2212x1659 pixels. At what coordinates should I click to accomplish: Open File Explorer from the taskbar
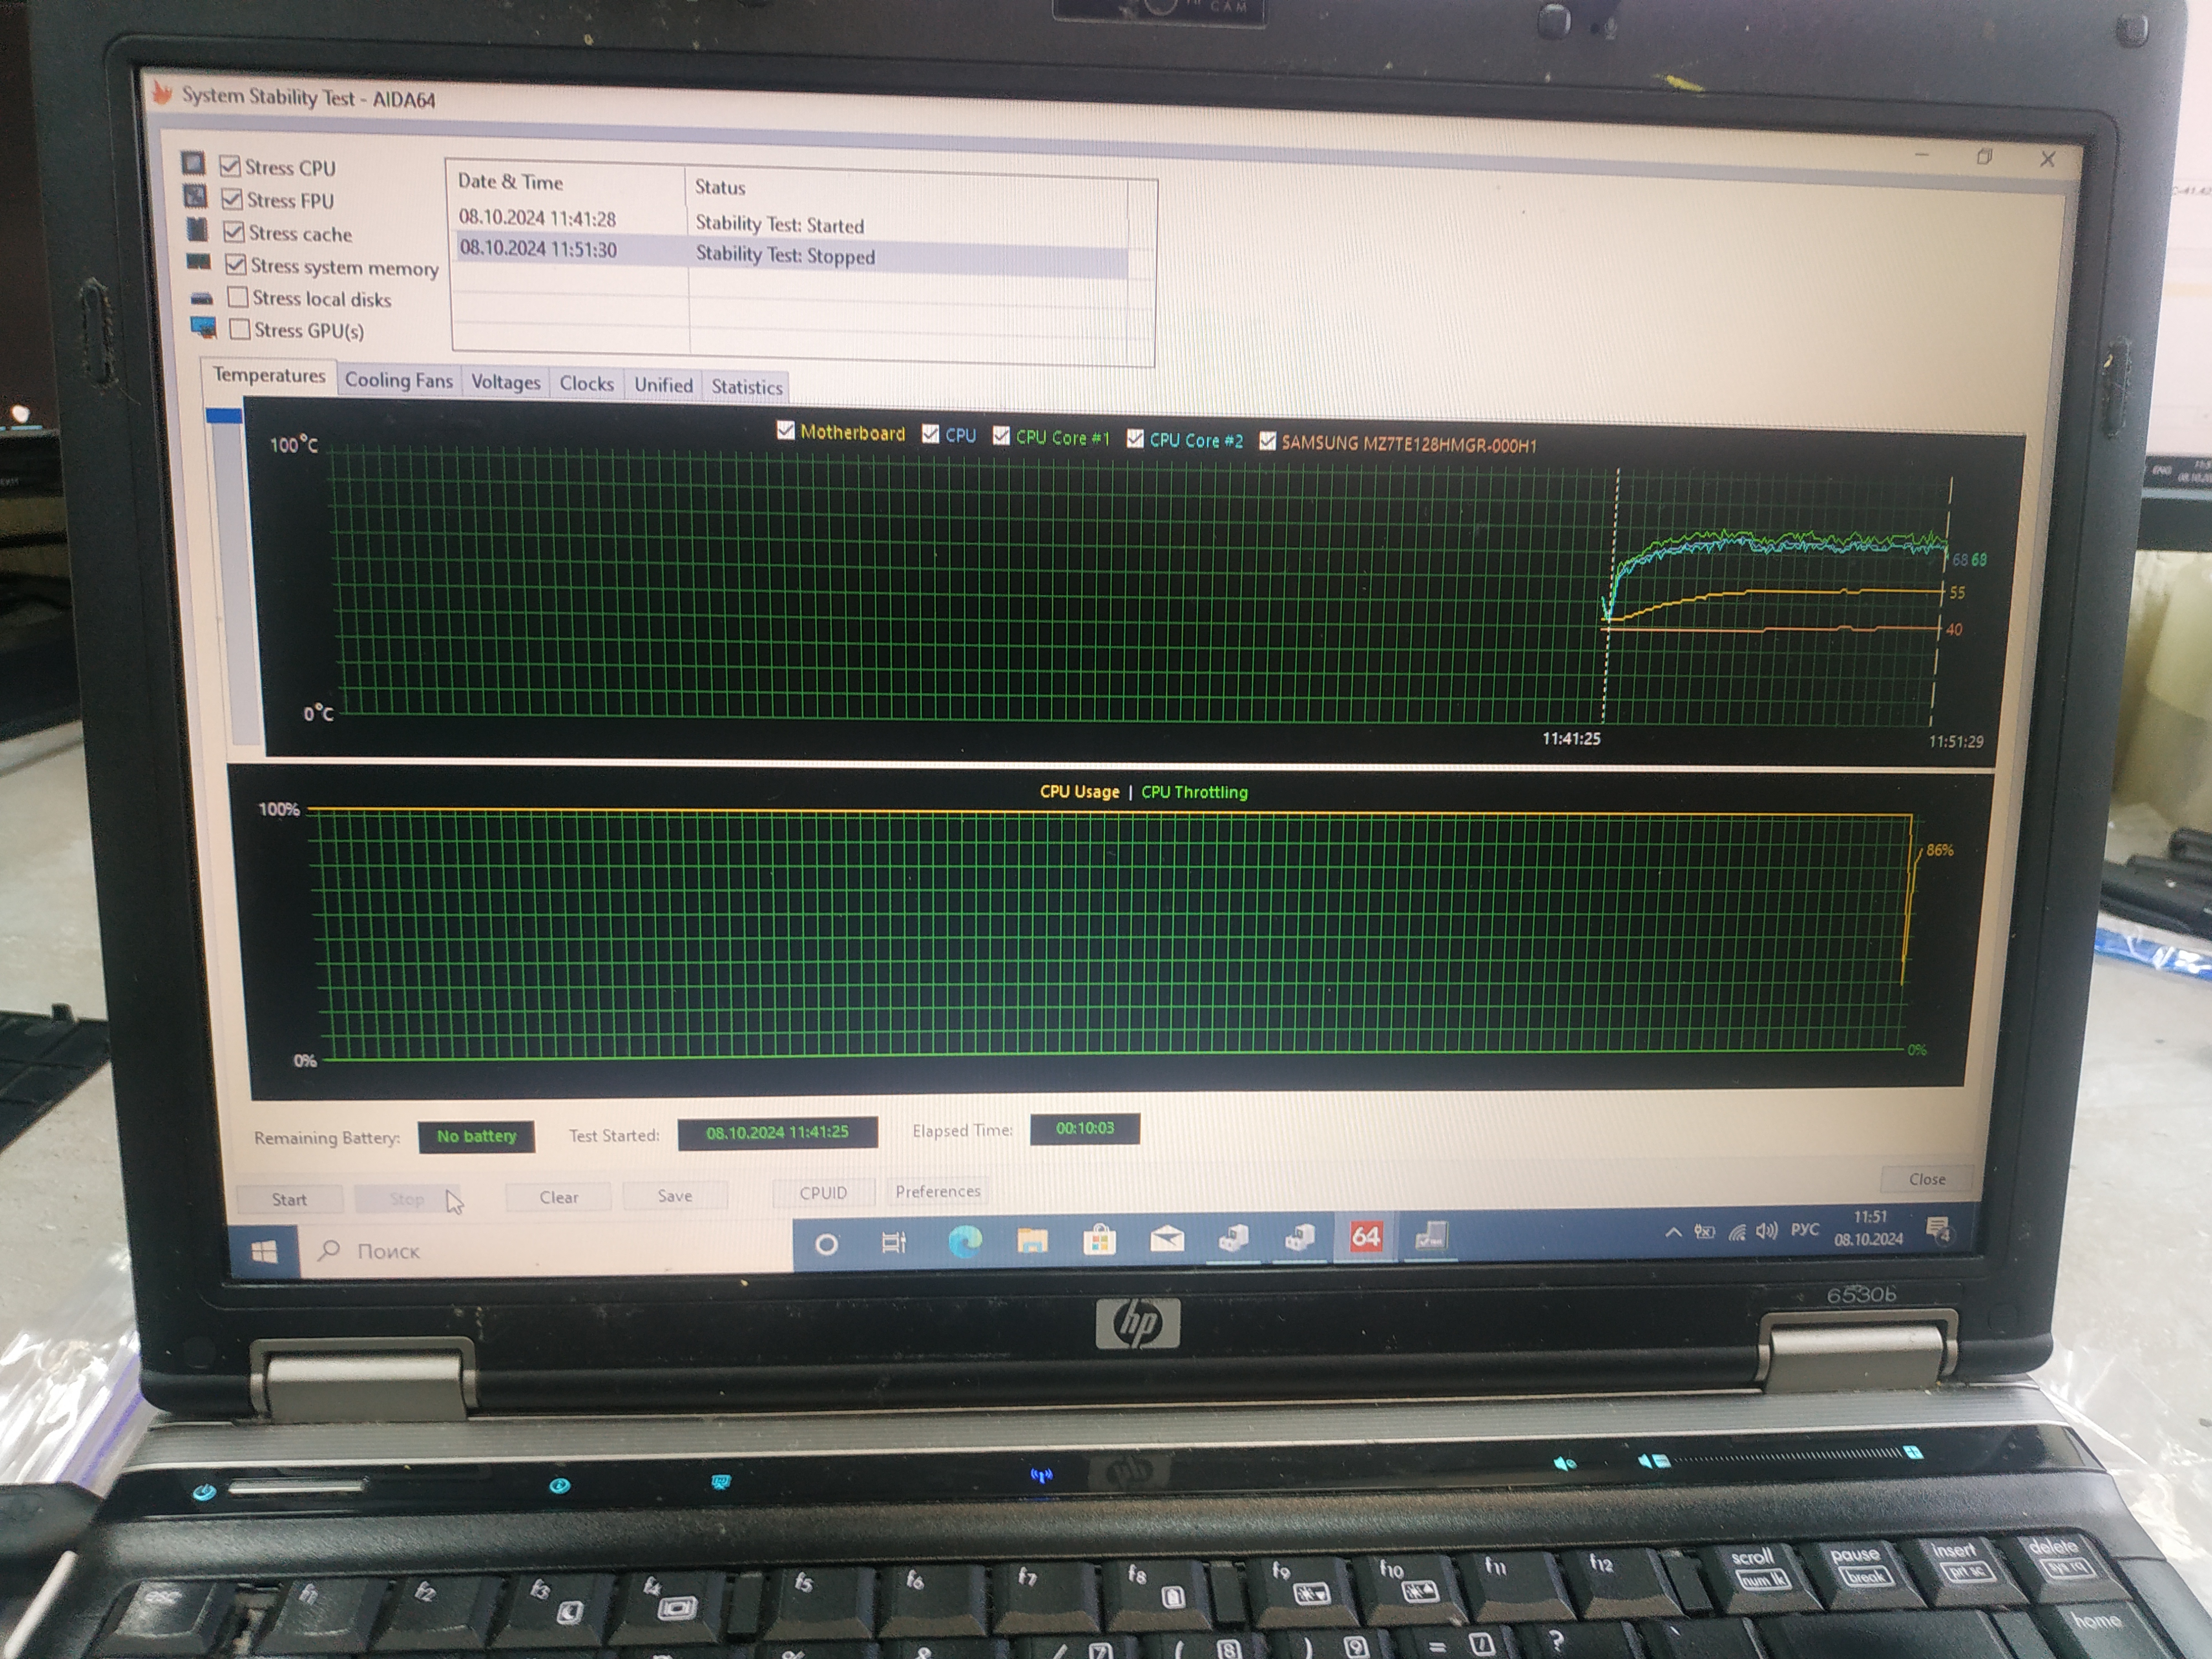1032,1241
